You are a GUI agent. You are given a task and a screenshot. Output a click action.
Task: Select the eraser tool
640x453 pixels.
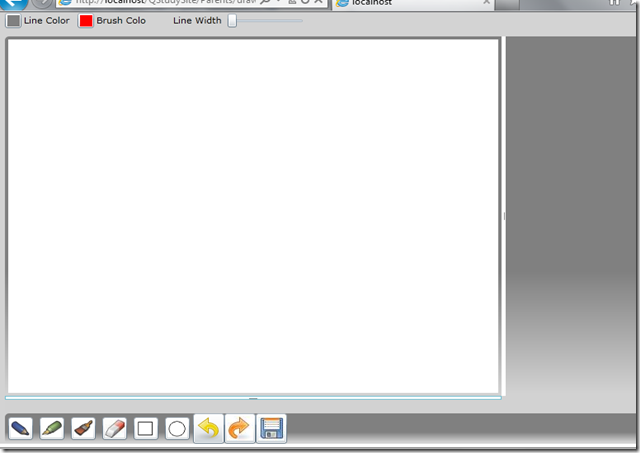pos(115,429)
